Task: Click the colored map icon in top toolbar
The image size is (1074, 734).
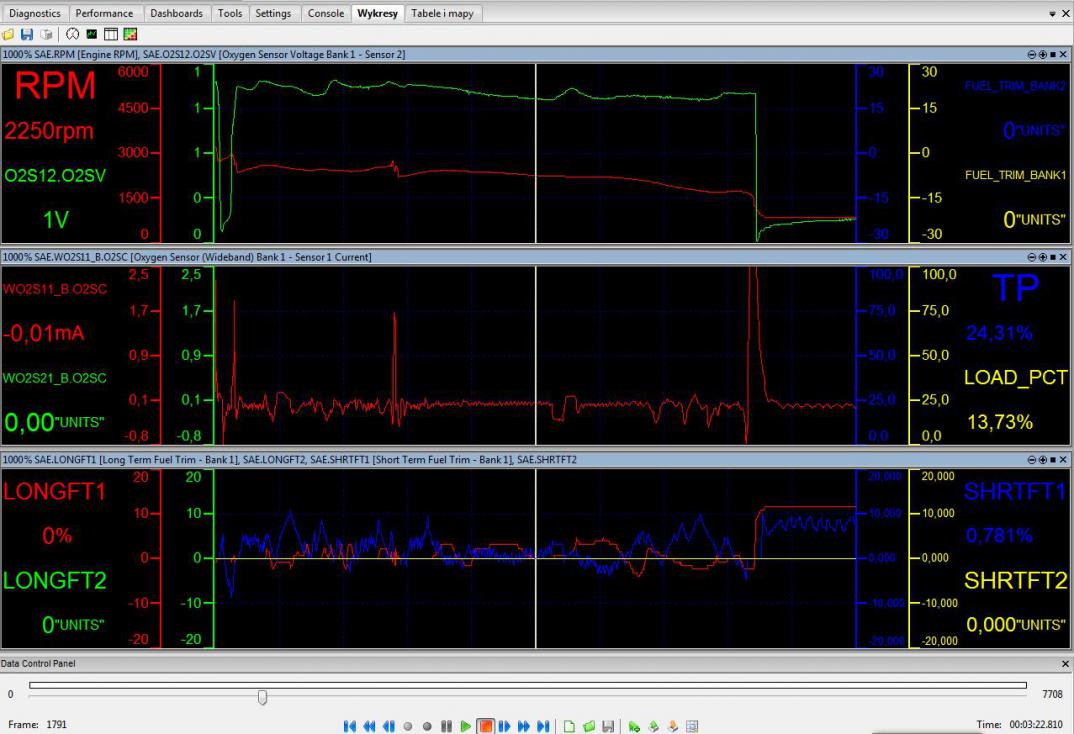Action: [x=130, y=35]
